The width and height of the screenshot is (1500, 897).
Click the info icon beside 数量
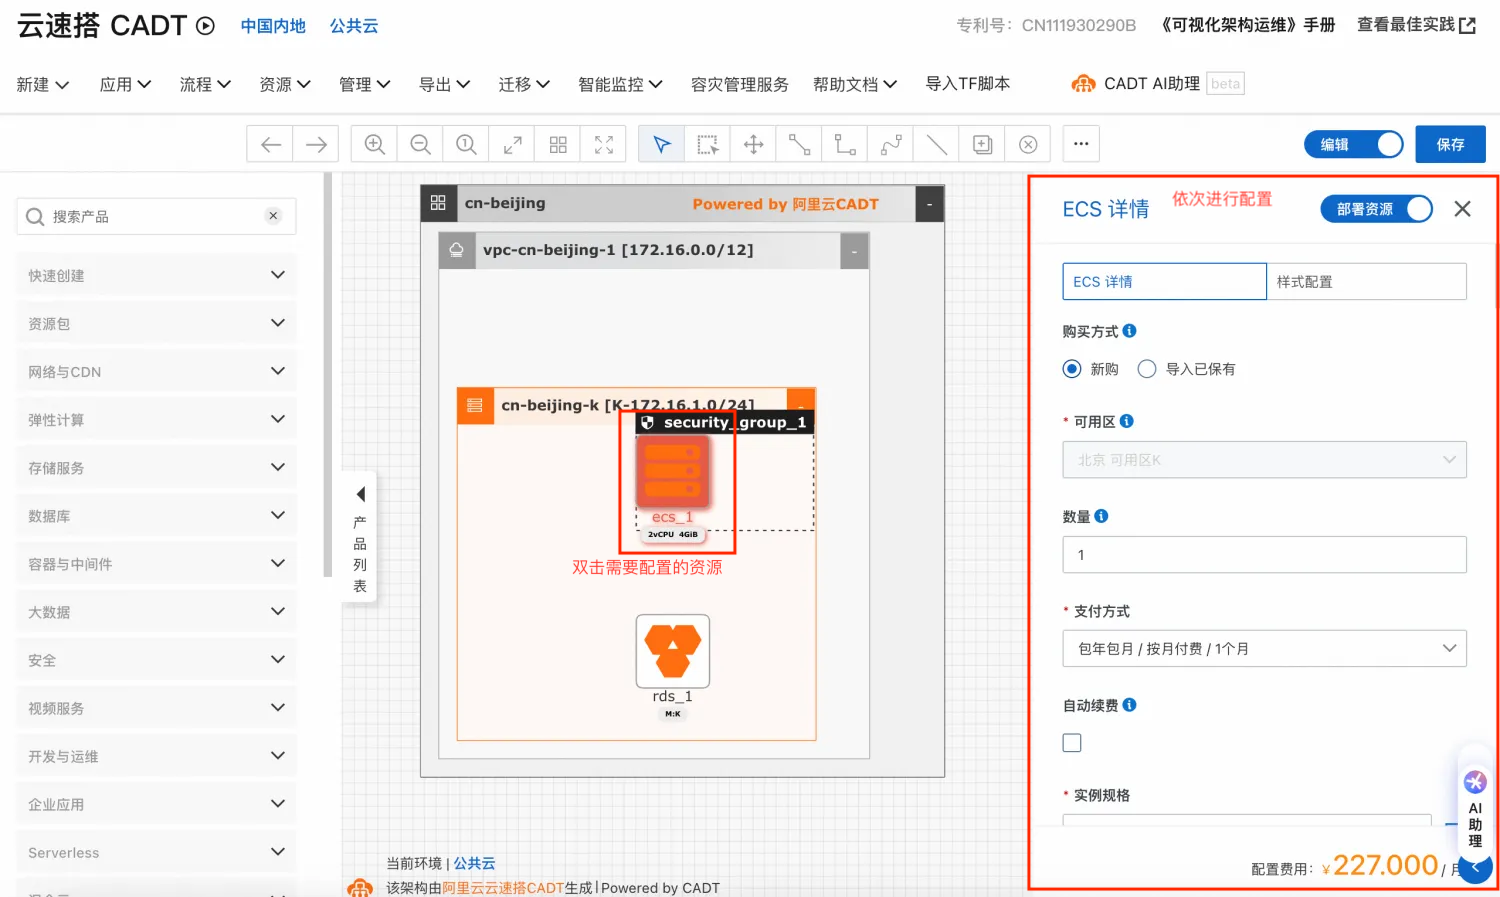click(1102, 516)
